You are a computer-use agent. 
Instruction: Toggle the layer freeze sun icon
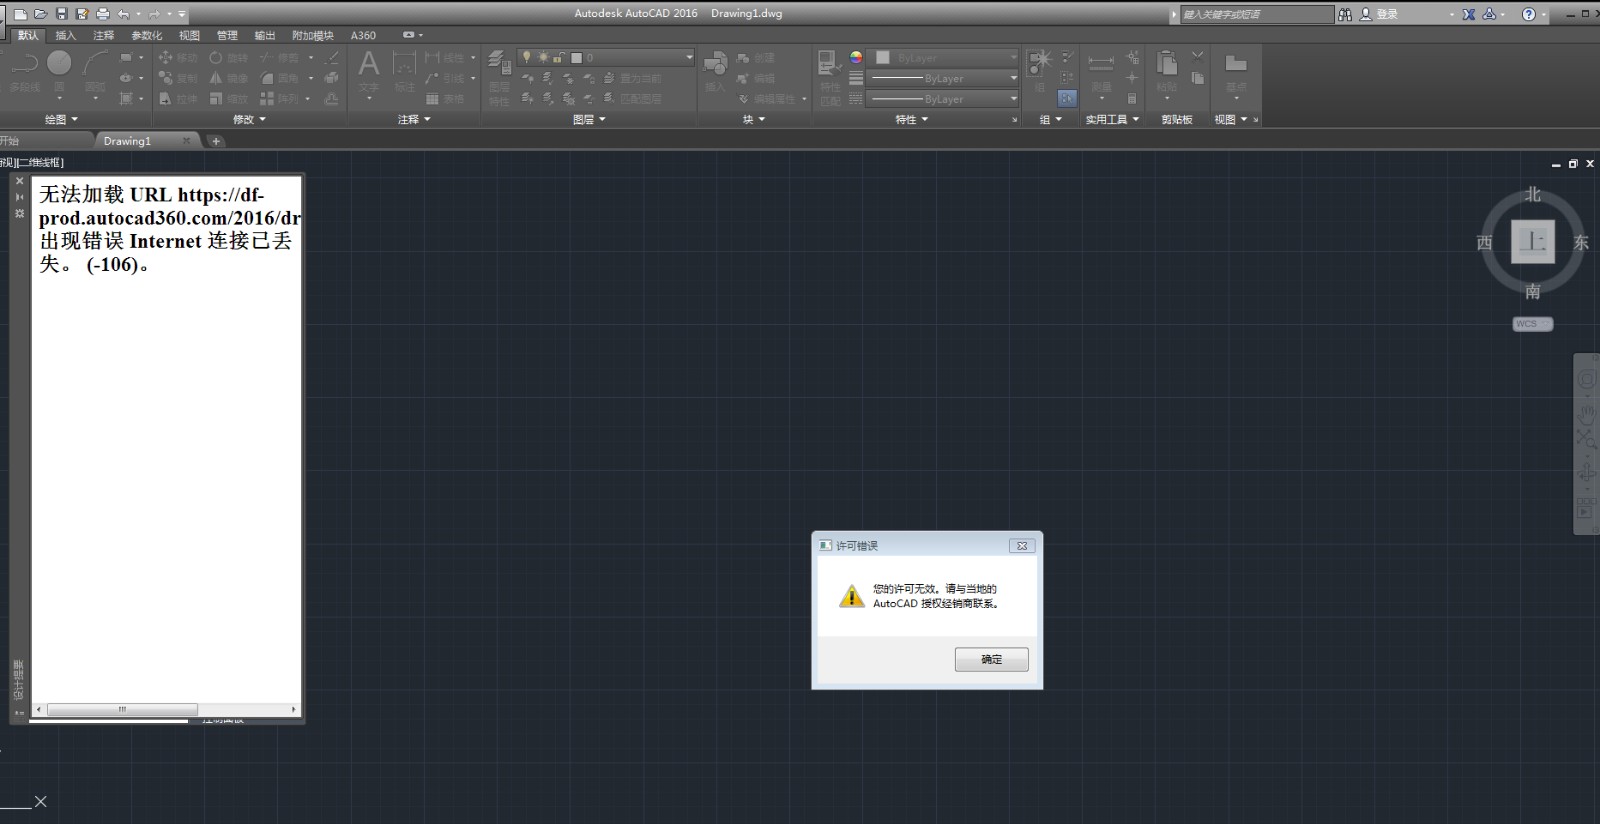click(543, 58)
